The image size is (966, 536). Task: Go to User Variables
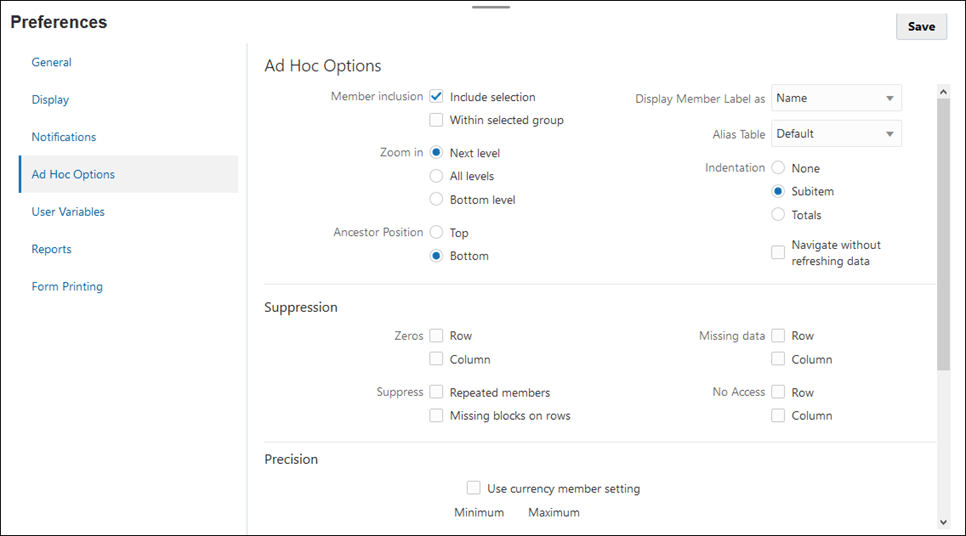coord(68,212)
